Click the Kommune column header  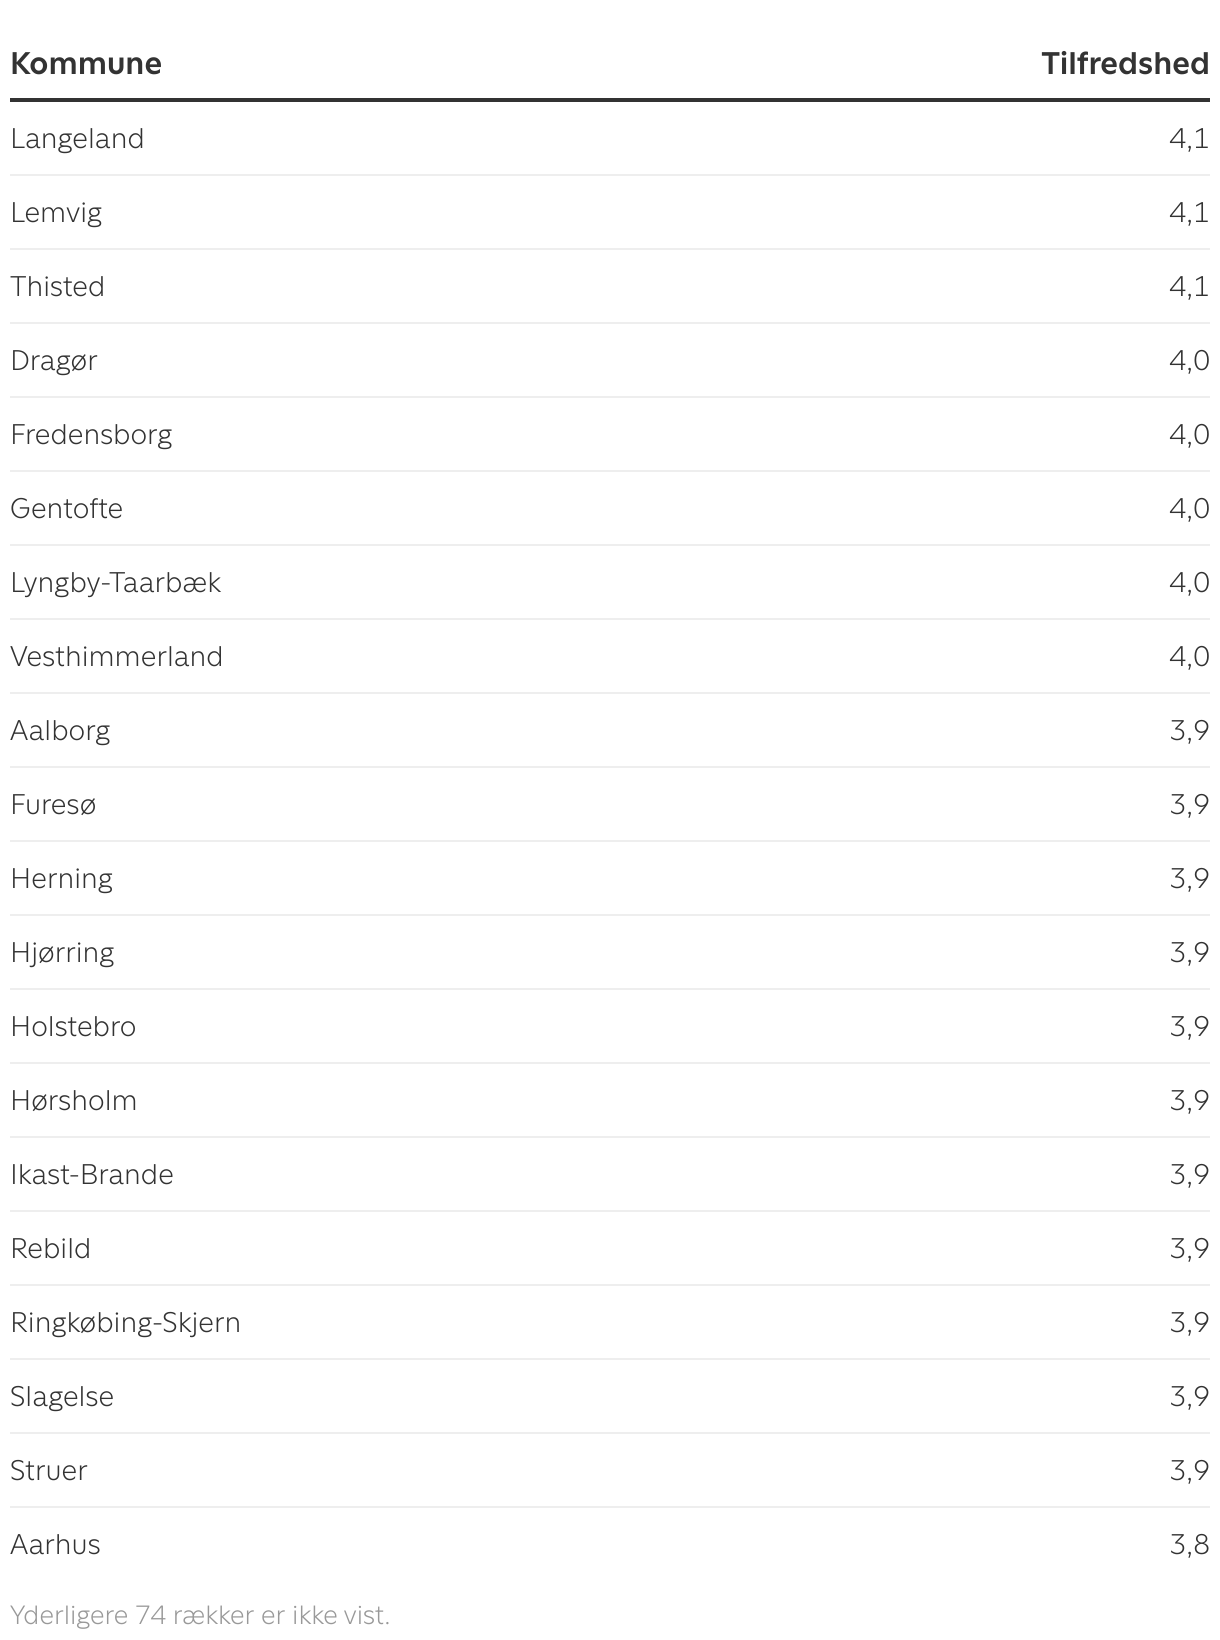86,63
